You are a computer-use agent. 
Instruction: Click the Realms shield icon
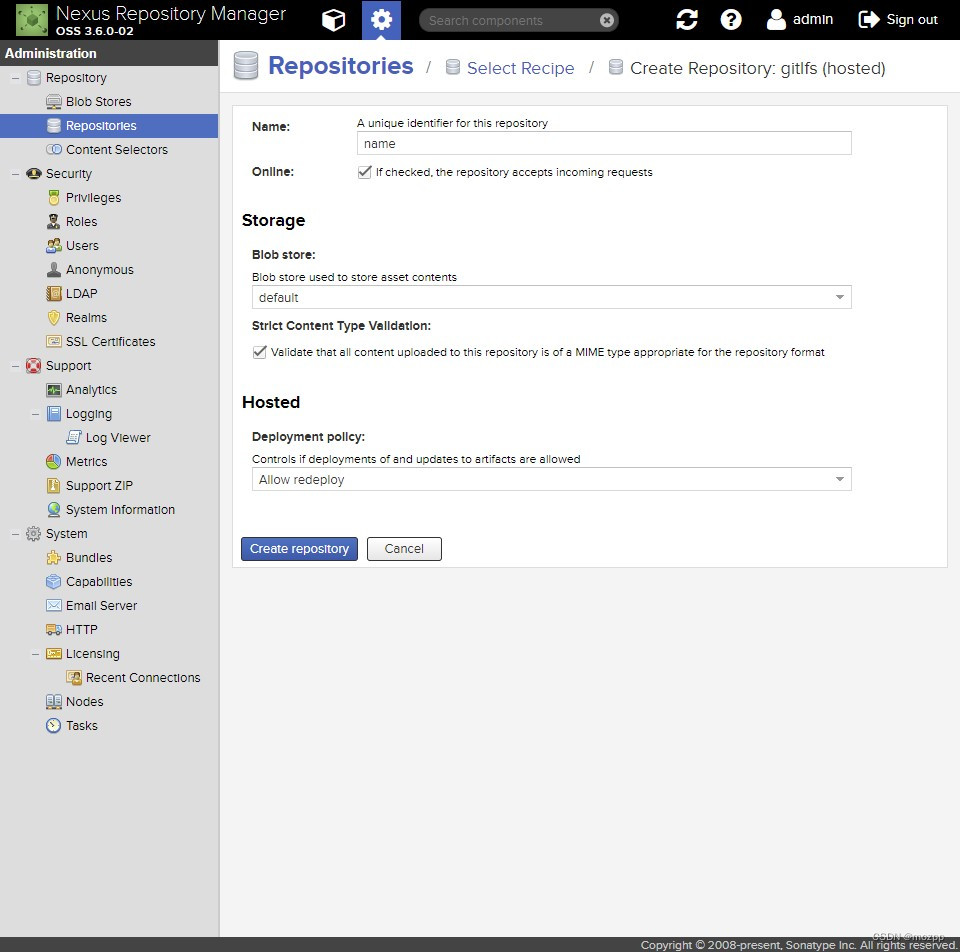click(54, 318)
